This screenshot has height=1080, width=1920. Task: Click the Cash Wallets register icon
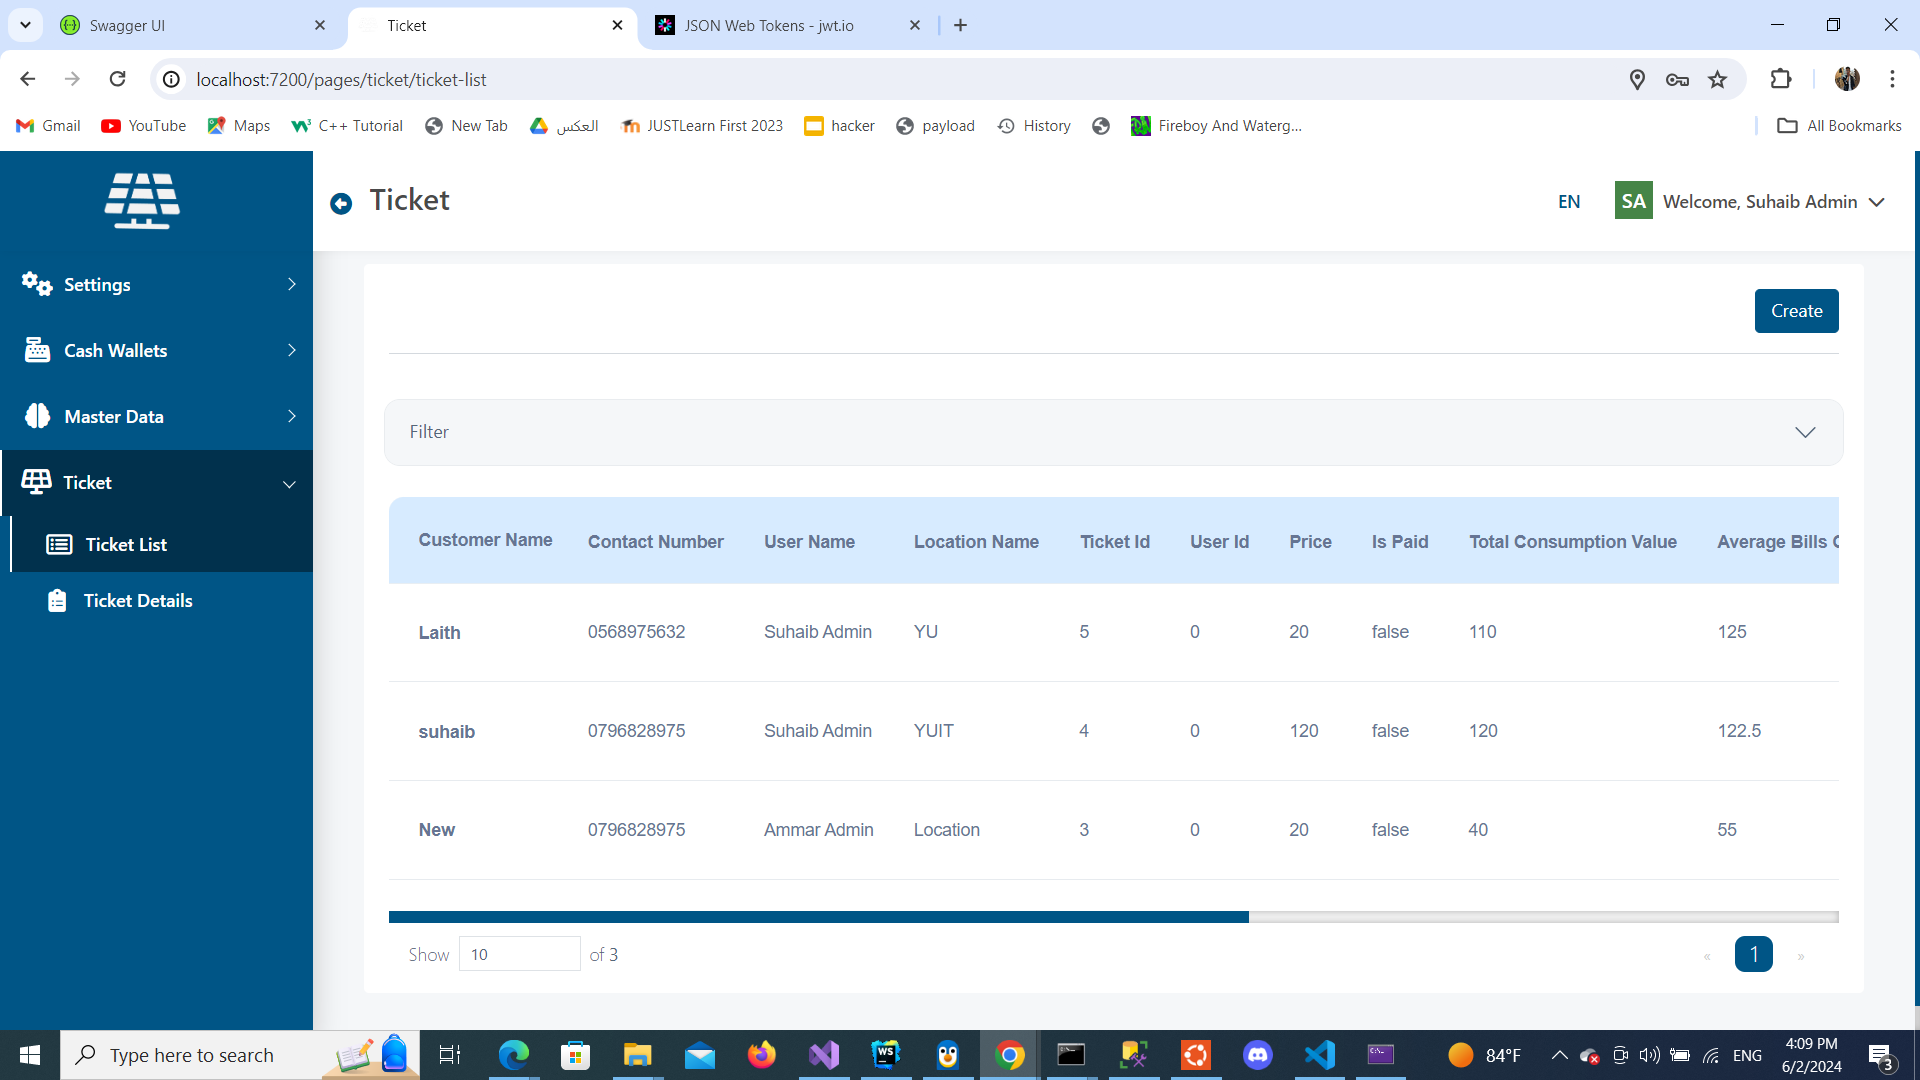tap(37, 350)
